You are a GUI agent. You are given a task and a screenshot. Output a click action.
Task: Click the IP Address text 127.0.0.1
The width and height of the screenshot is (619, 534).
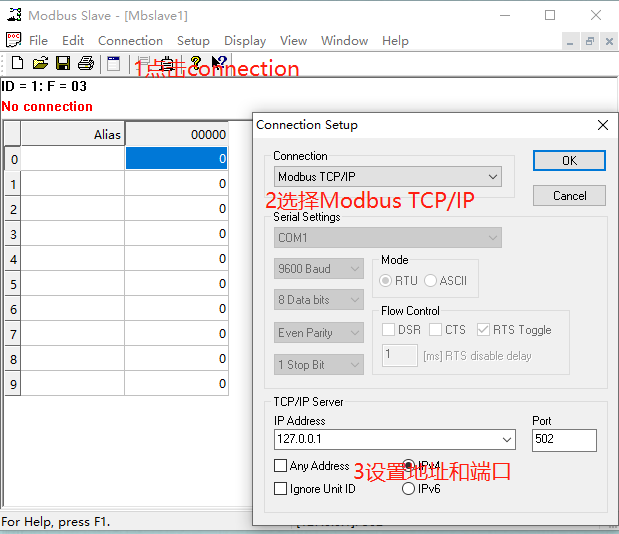coord(299,439)
